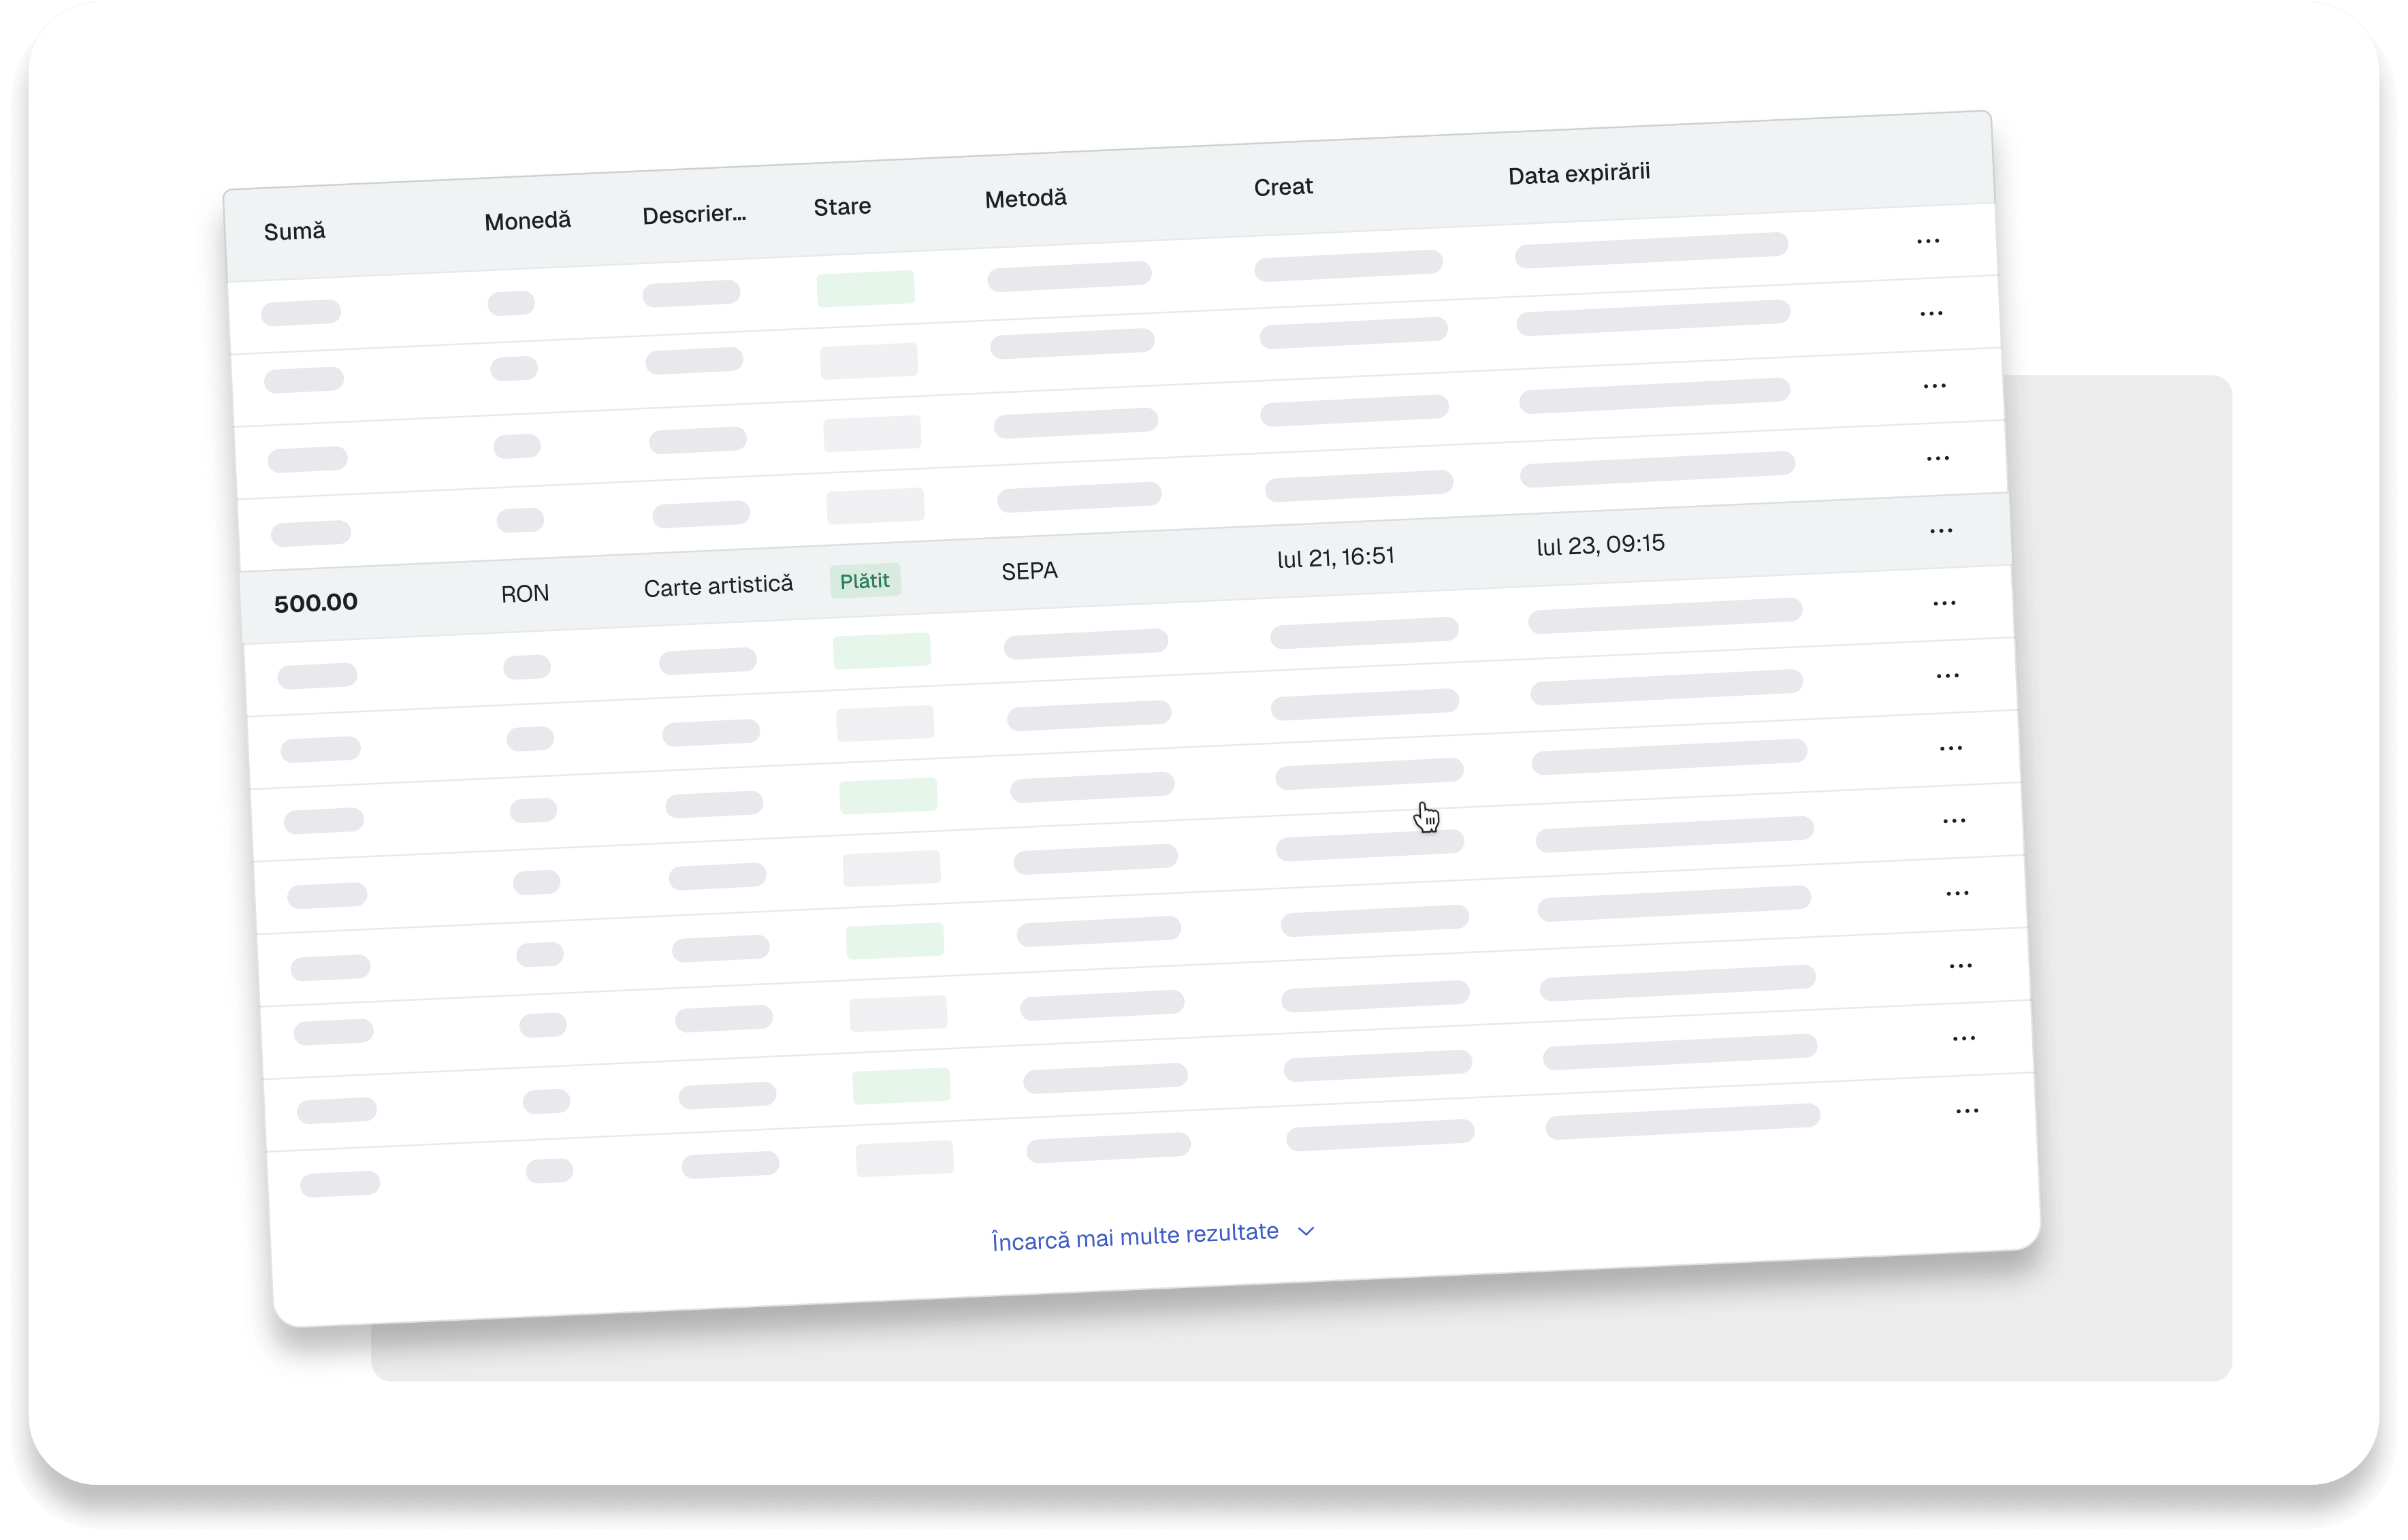Select the 500.00 amount cell

click(x=316, y=603)
